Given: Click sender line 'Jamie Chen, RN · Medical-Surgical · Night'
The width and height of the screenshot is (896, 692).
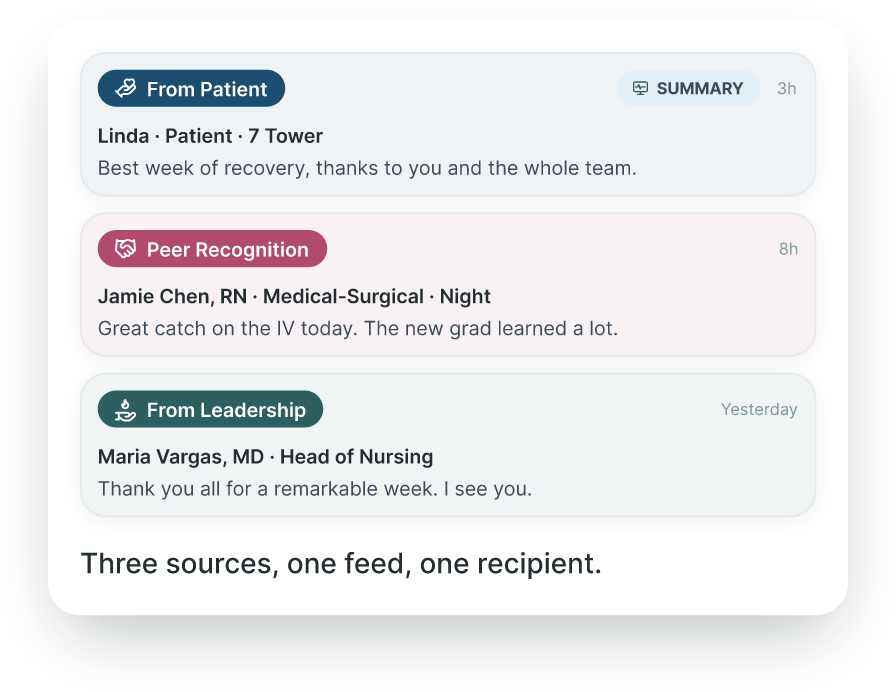Looking at the screenshot, I should pos(294,297).
